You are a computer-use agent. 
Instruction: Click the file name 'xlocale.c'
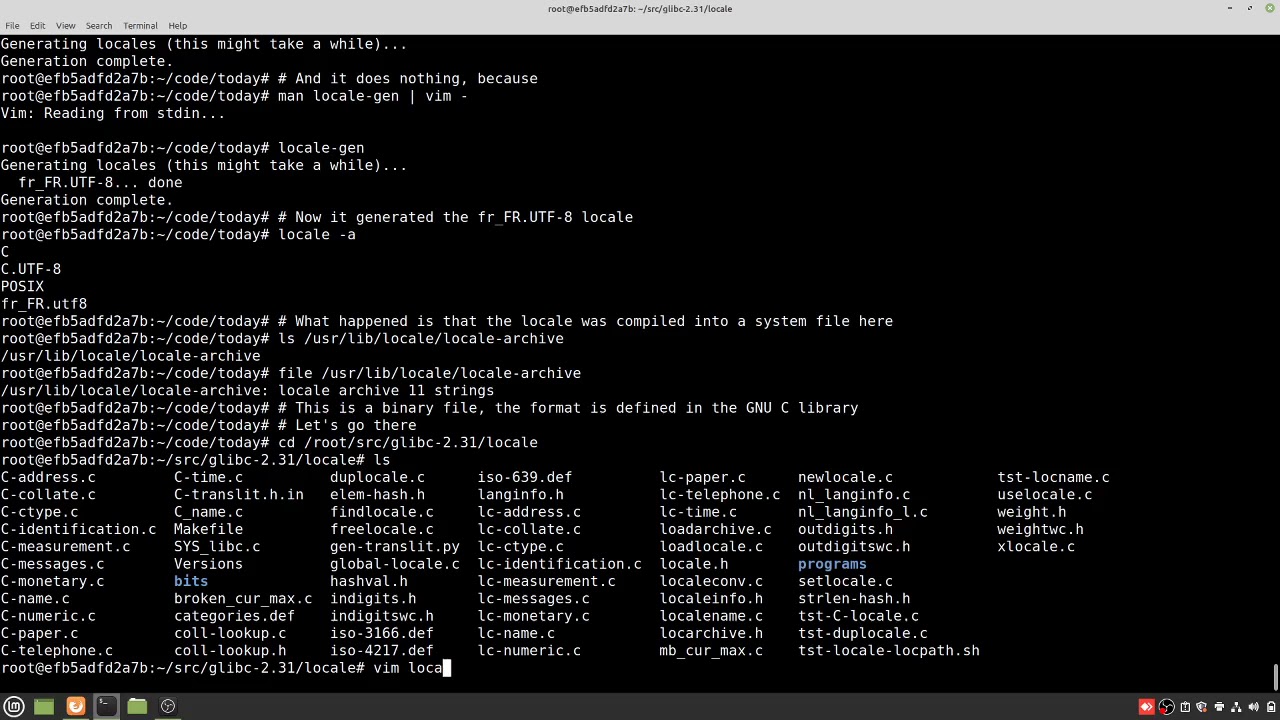[1036, 546]
